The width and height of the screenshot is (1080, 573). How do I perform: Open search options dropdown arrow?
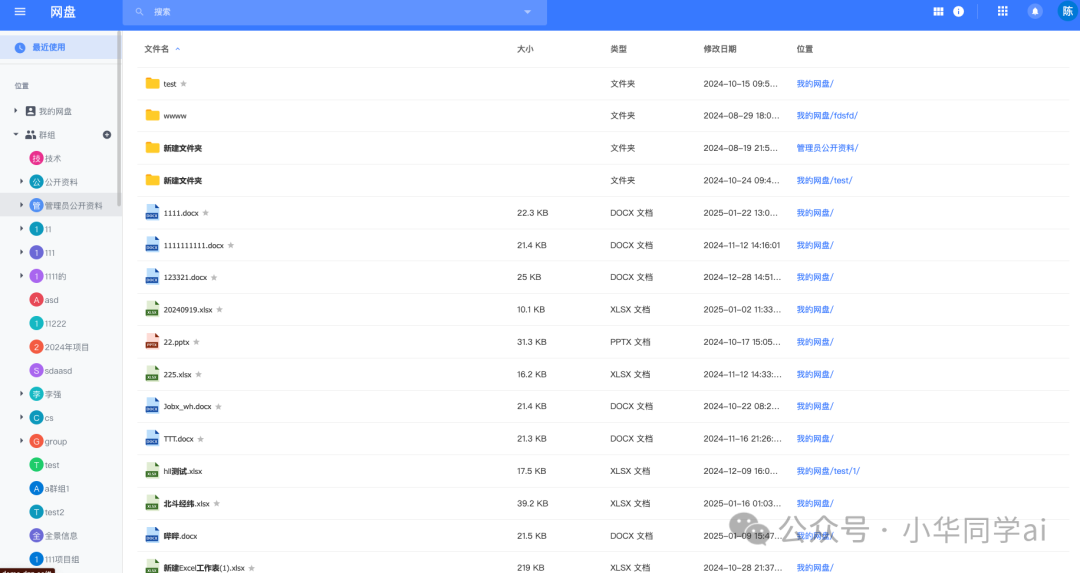(x=527, y=12)
